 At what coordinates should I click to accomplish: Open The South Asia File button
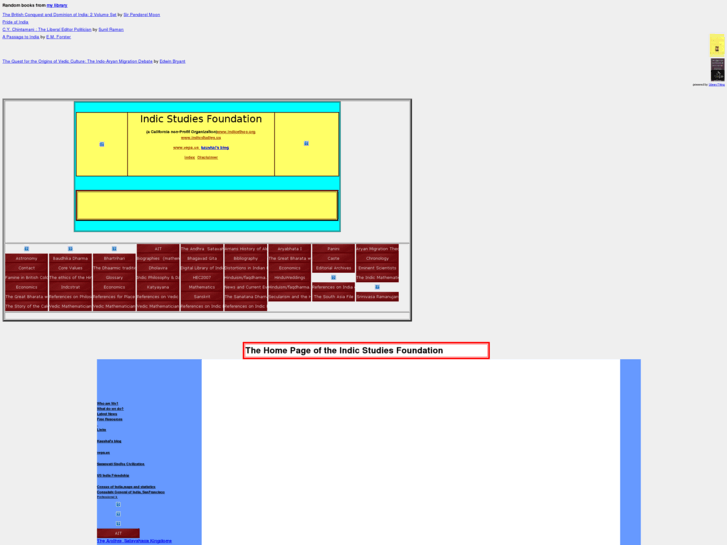[333, 297]
